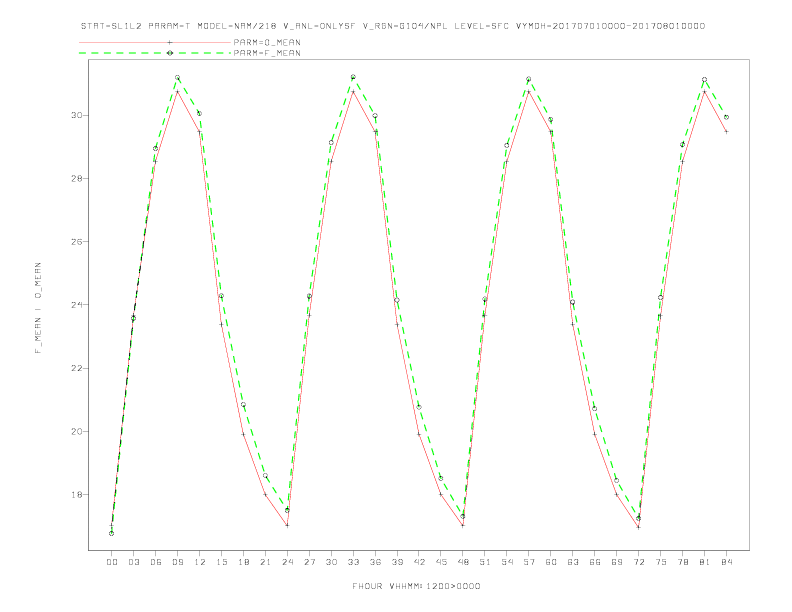Click the x-axis tick label 09
Viewport: 792px width, 612px height.
(177, 562)
